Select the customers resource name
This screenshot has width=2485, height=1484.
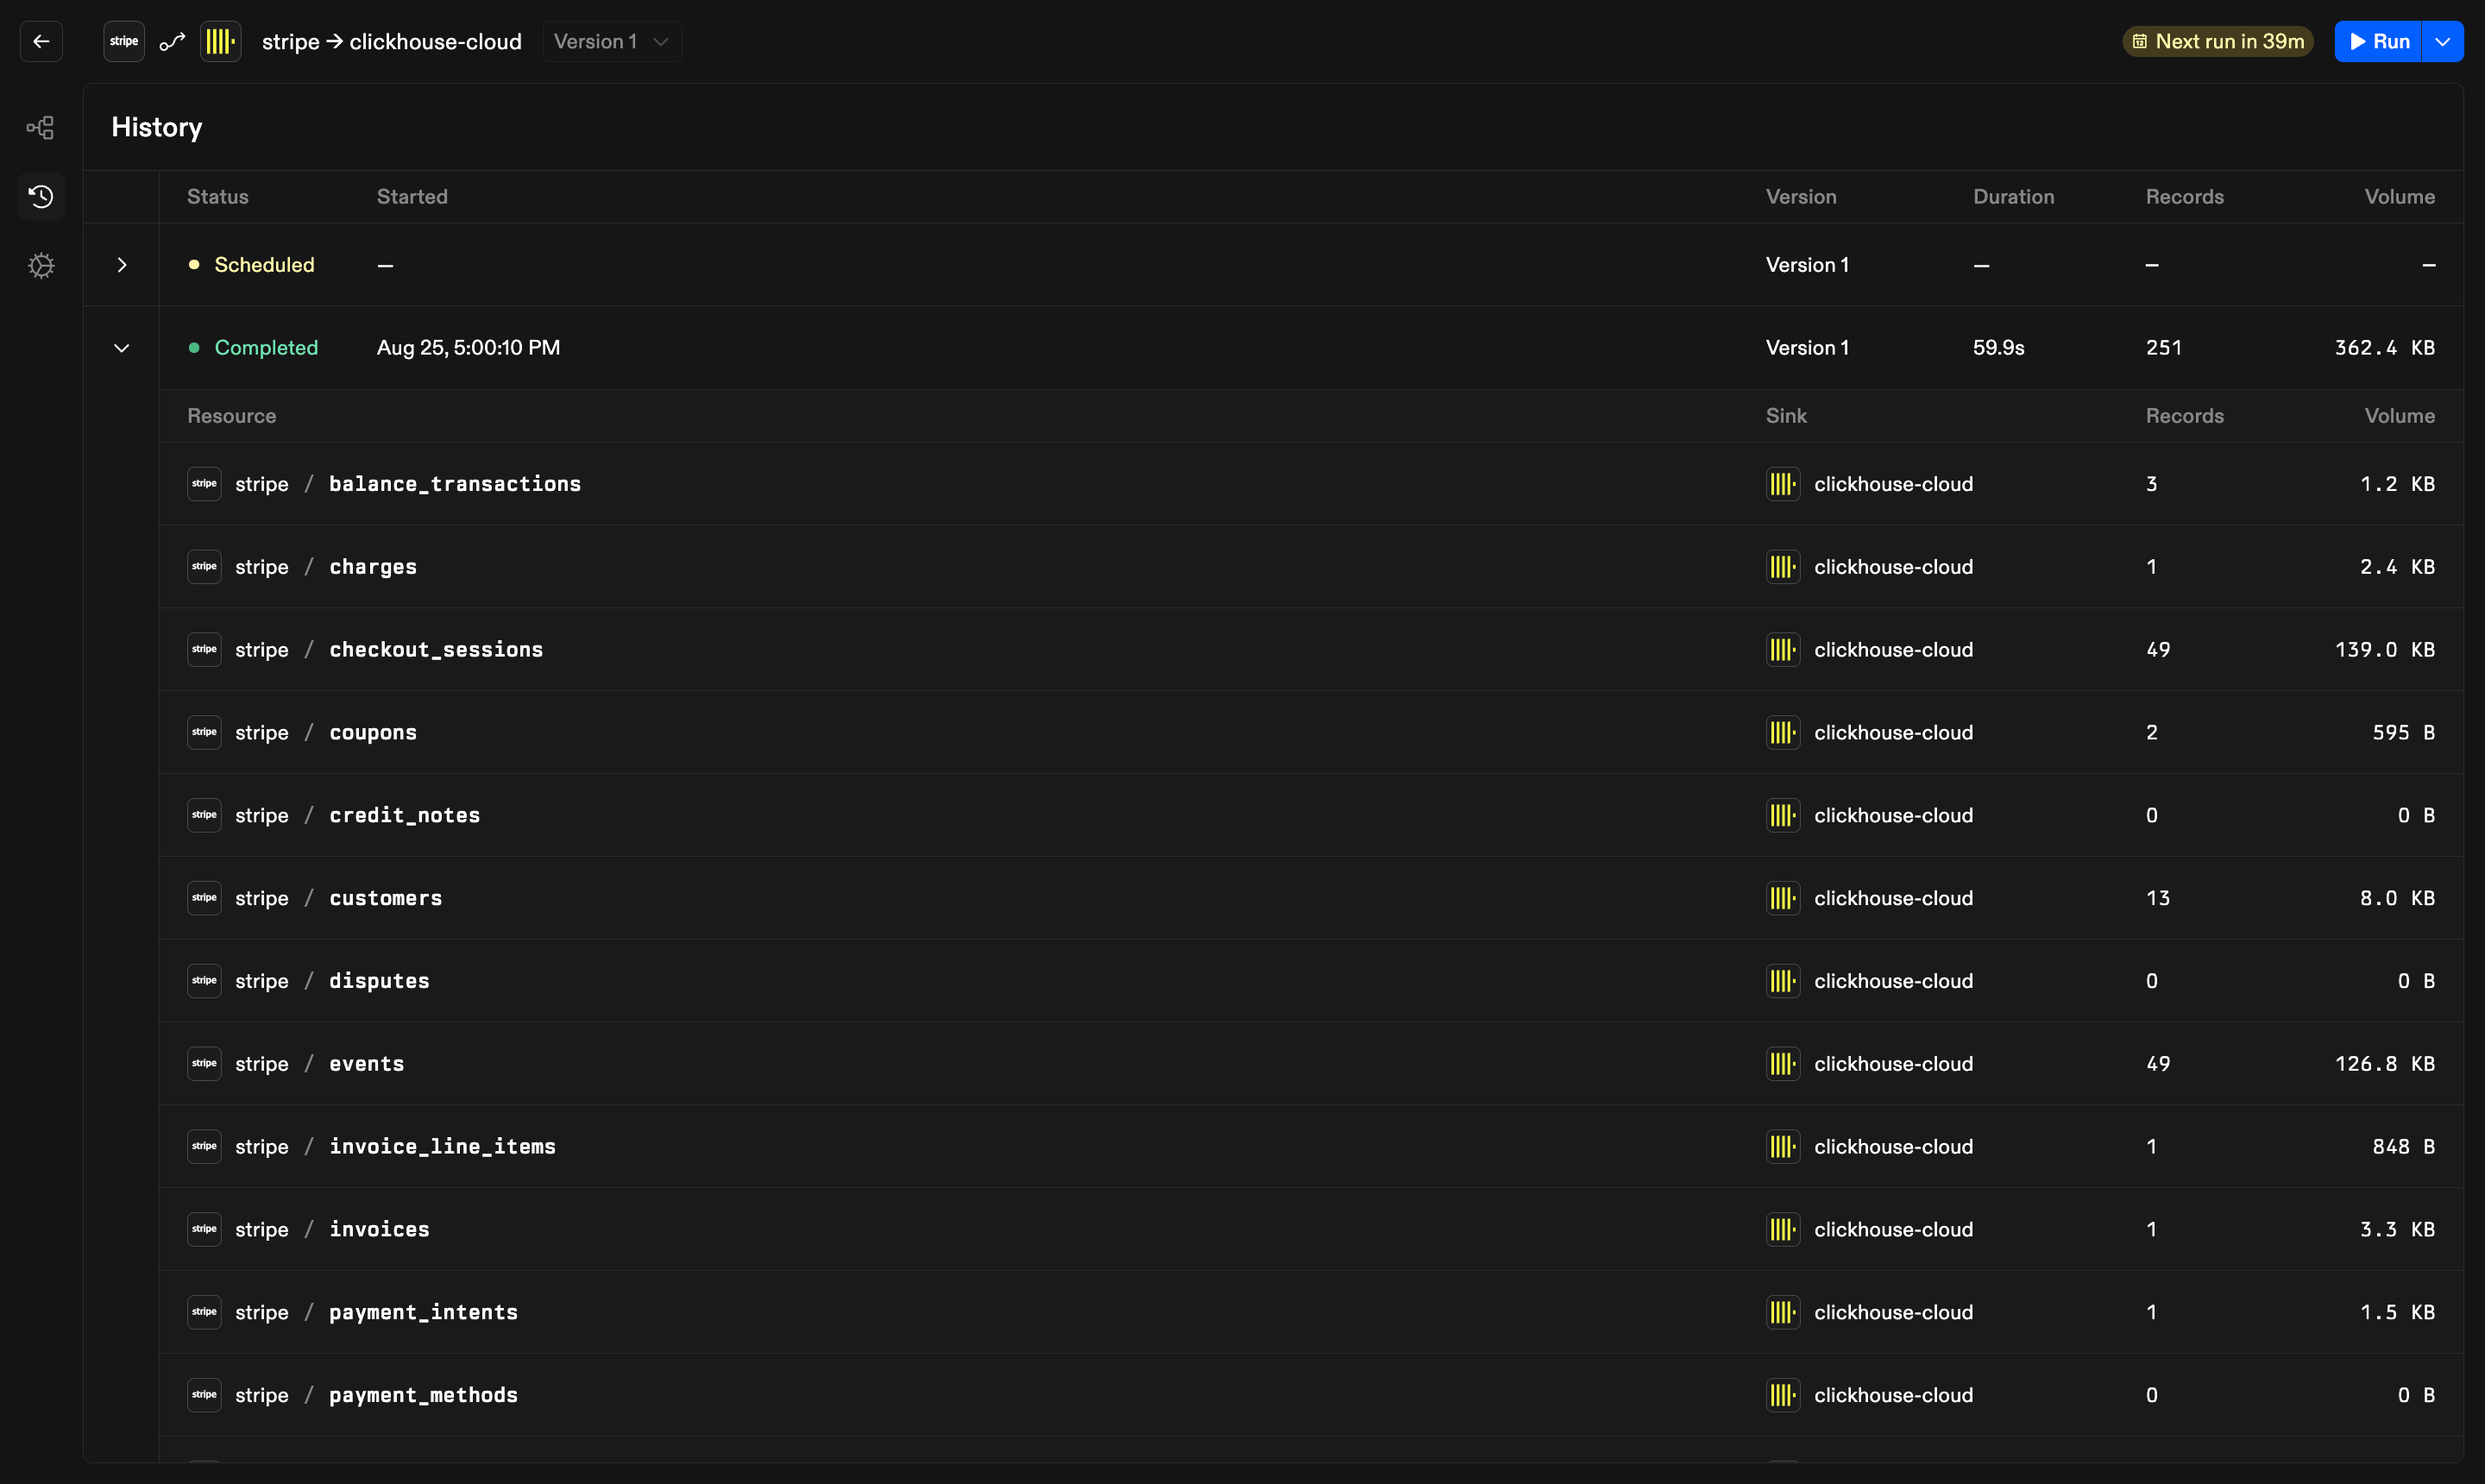(x=386, y=898)
